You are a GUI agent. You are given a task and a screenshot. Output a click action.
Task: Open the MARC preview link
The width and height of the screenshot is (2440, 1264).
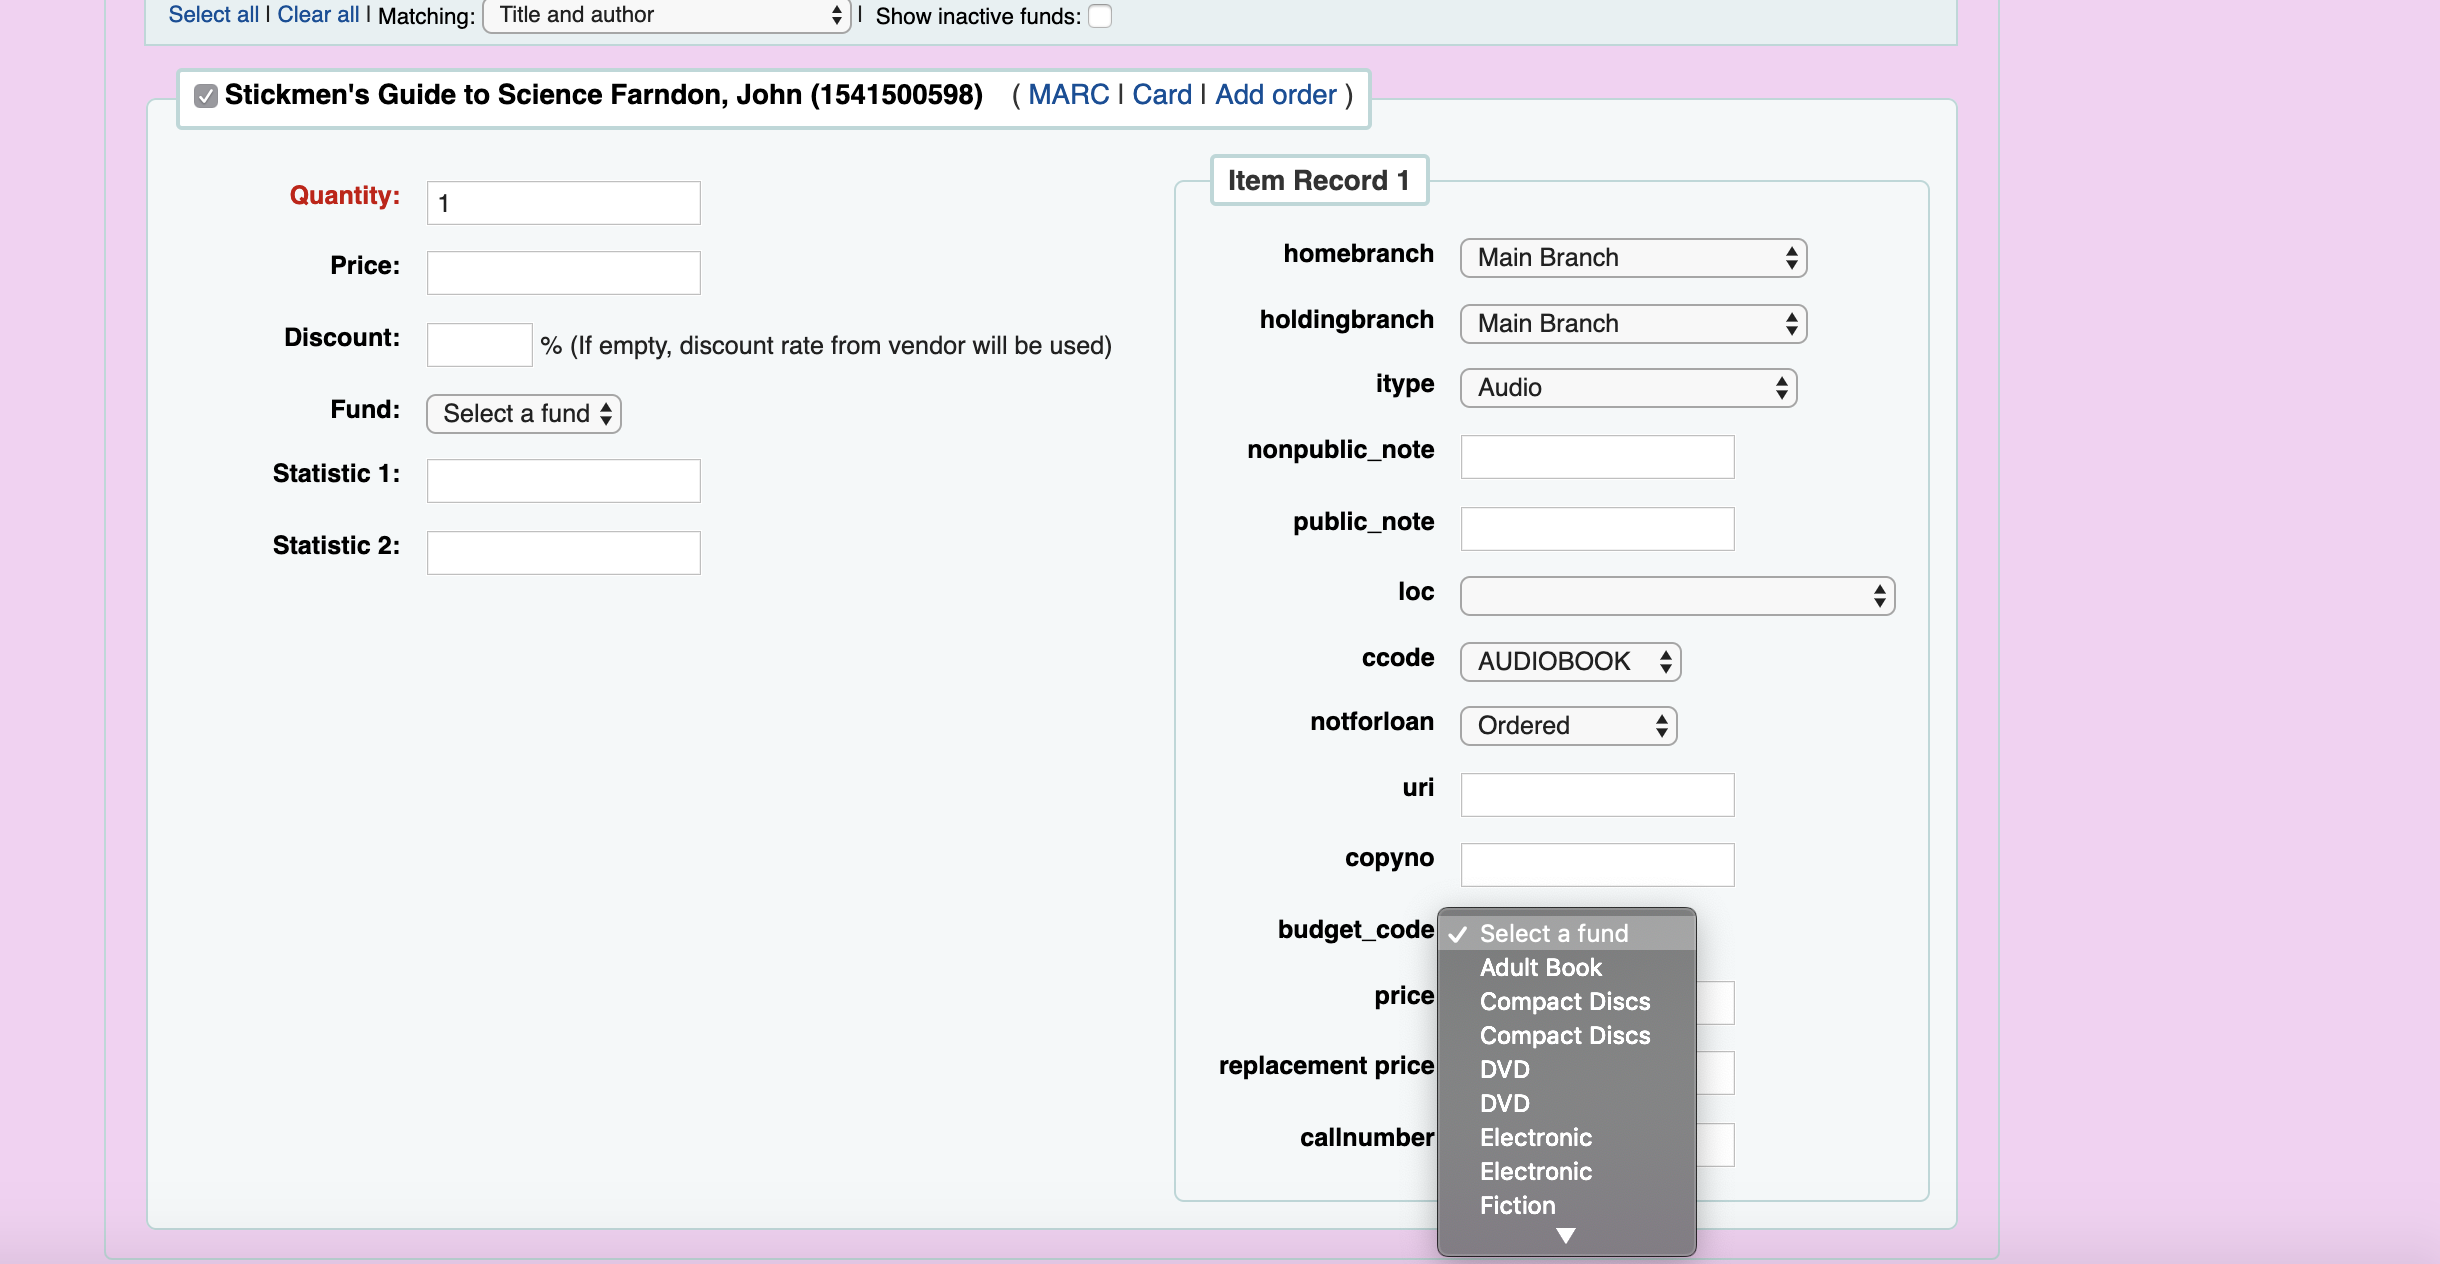(x=1068, y=95)
